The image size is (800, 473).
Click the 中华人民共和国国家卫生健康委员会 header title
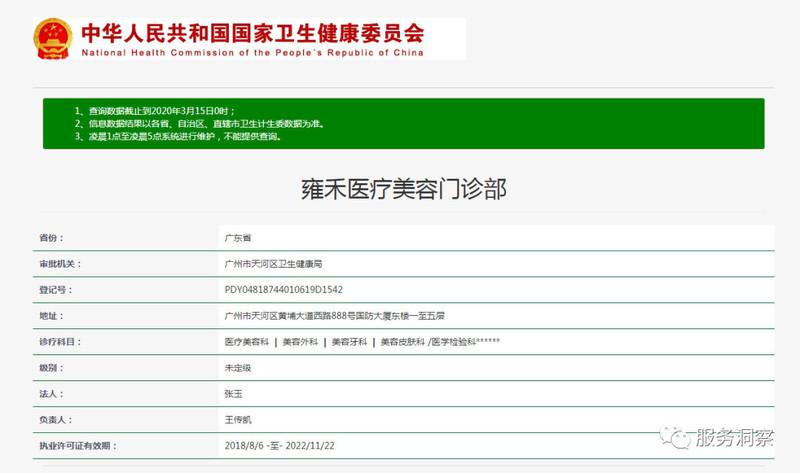(252, 30)
